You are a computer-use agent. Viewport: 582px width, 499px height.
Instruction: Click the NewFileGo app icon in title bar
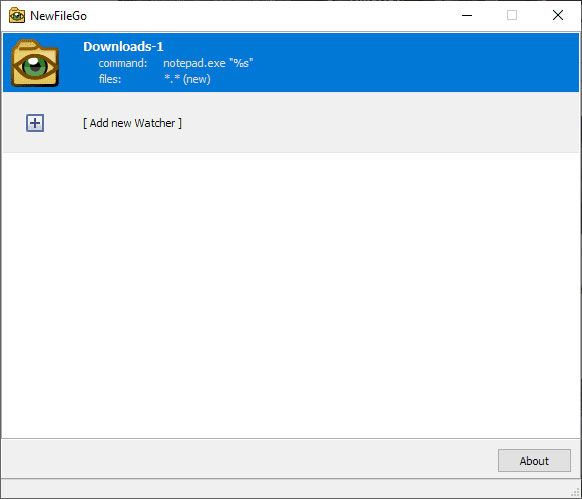pyautogui.click(x=17, y=16)
